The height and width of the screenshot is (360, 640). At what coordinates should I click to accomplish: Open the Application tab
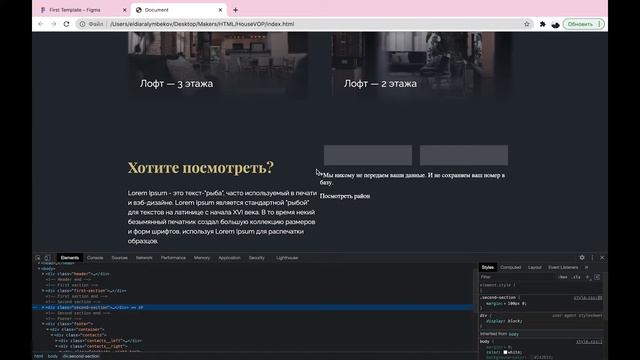point(229,258)
